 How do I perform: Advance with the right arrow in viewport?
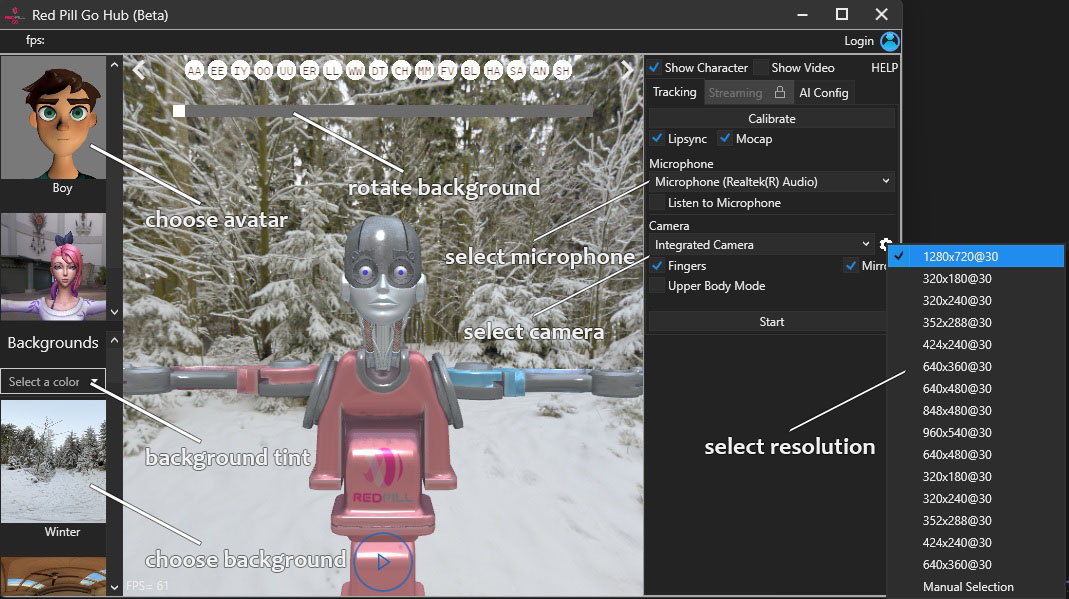[x=628, y=70]
